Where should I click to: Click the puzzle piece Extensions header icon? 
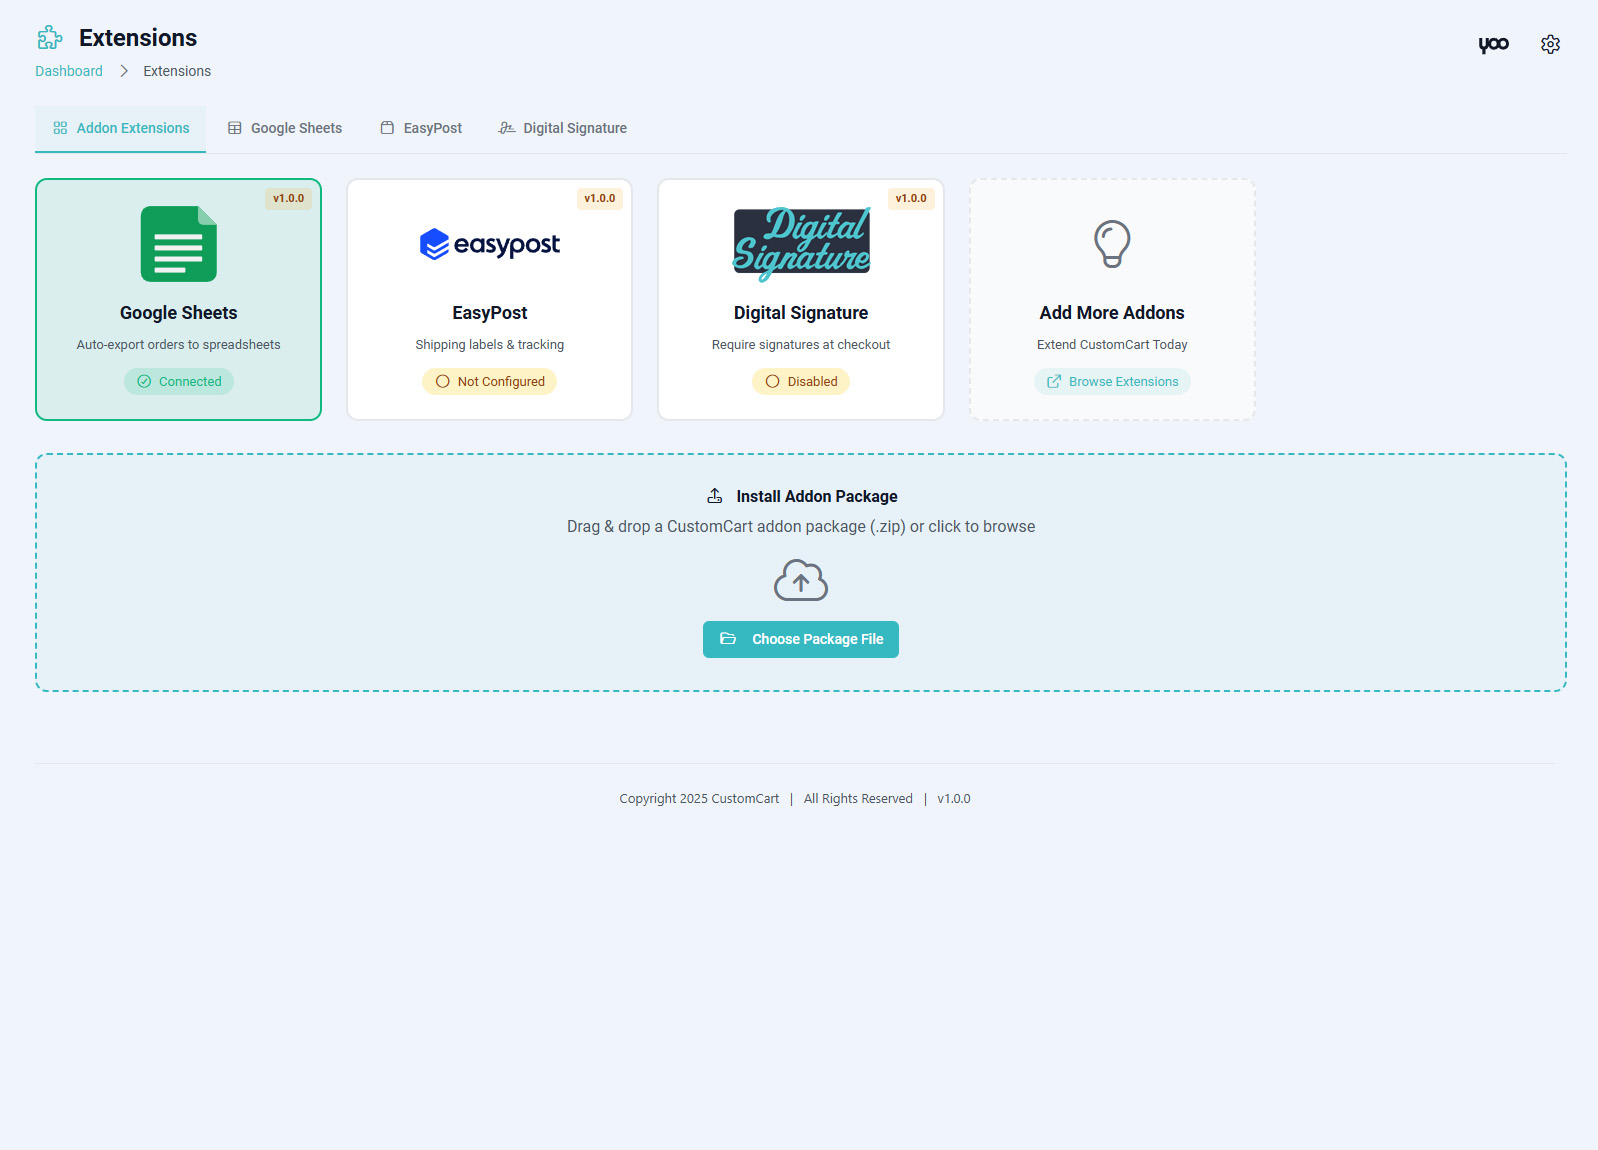pyautogui.click(x=50, y=38)
